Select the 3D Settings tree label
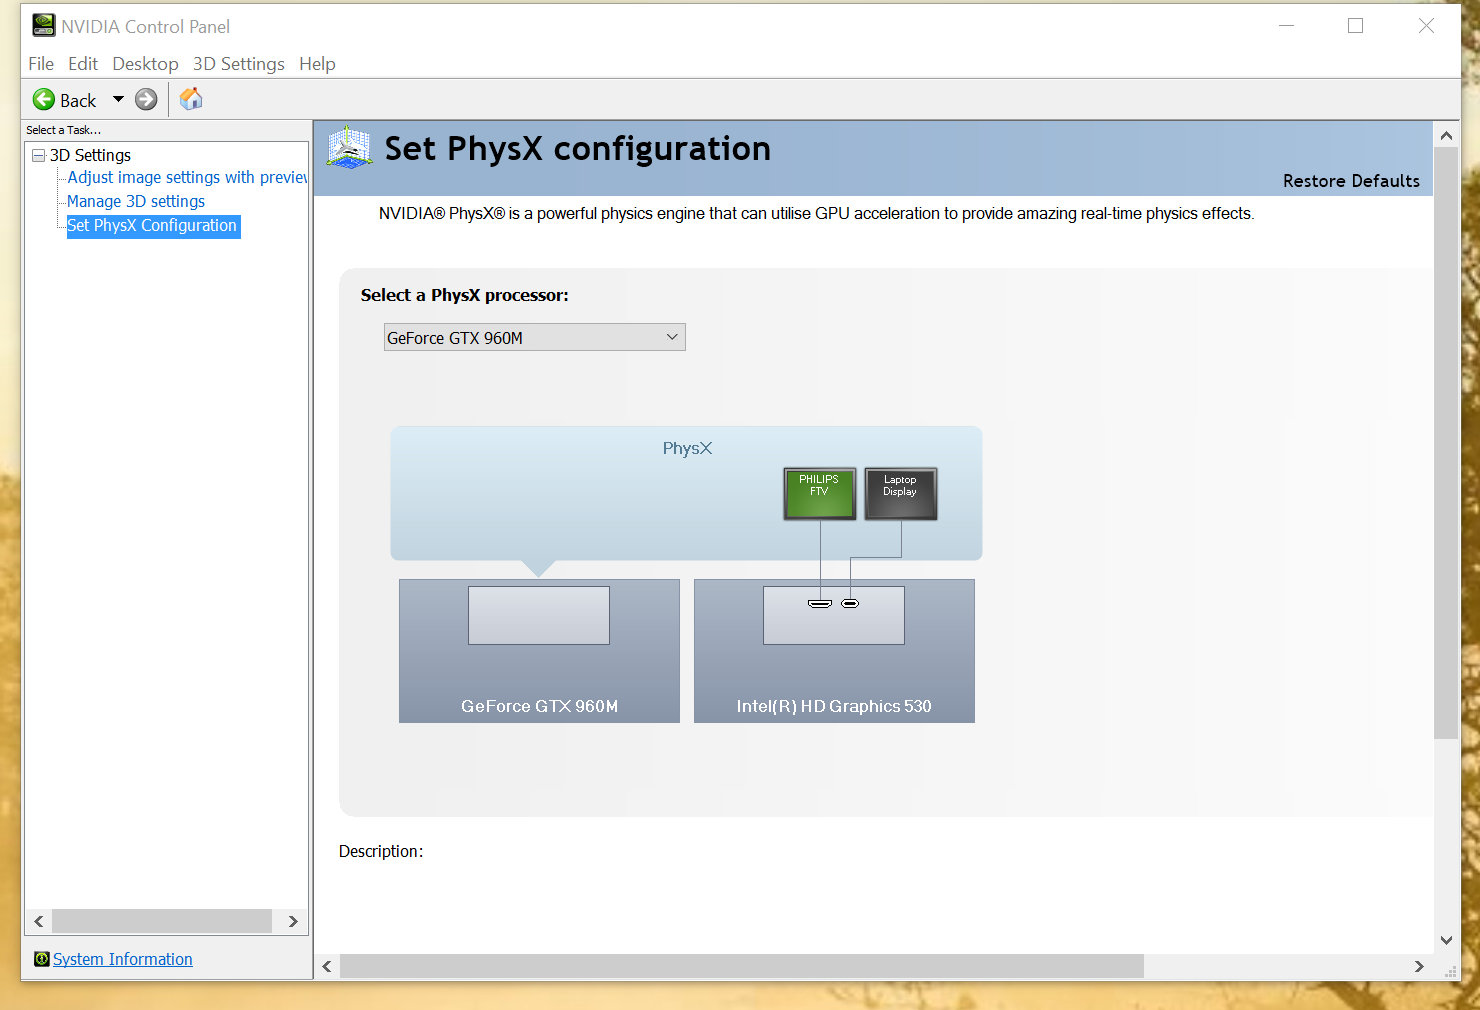1480x1010 pixels. click(x=90, y=155)
